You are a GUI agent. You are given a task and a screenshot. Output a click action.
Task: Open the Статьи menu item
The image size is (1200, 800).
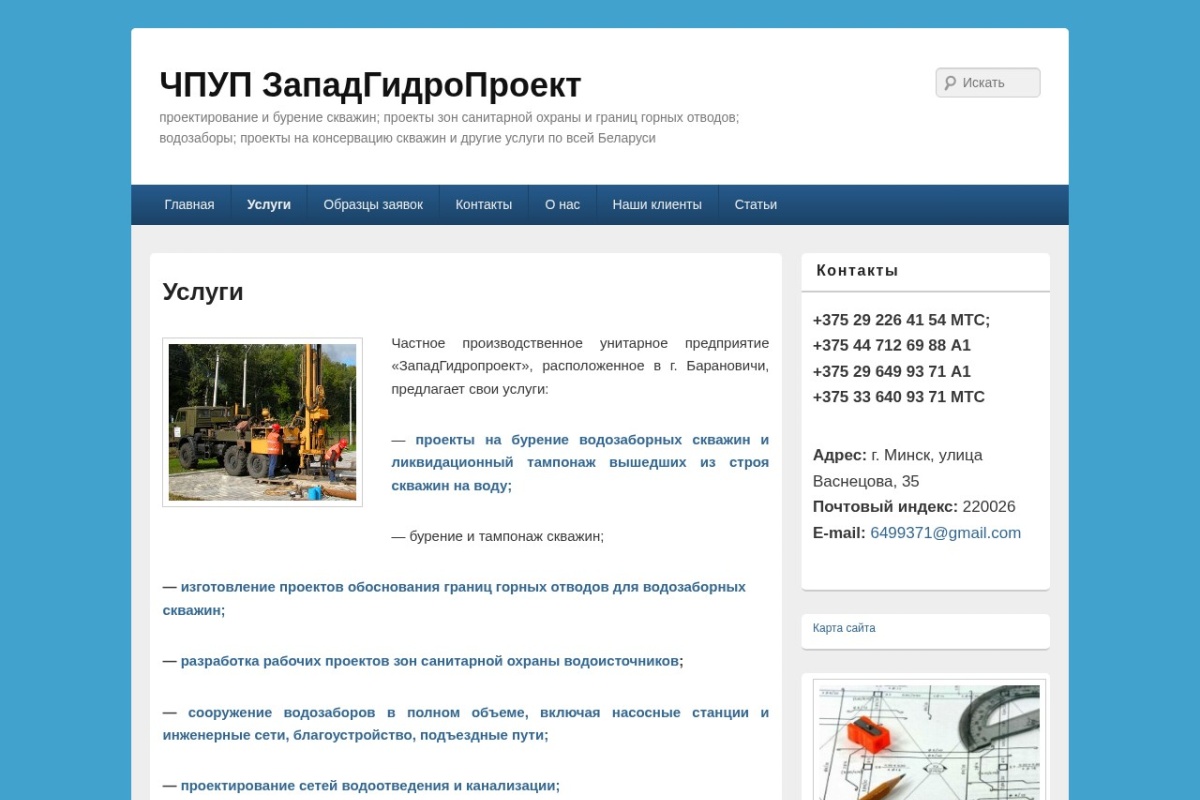pos(756,205)
